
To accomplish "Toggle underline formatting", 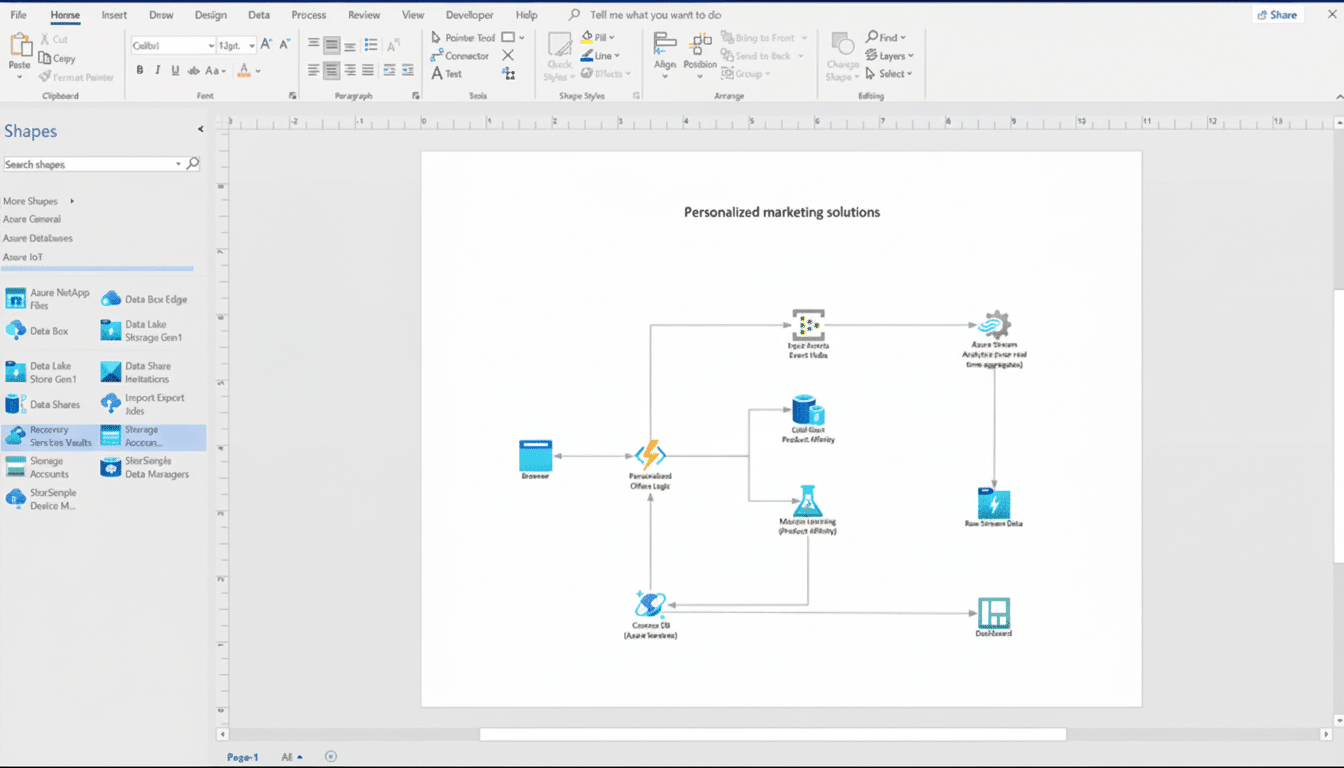I will 173,72.
